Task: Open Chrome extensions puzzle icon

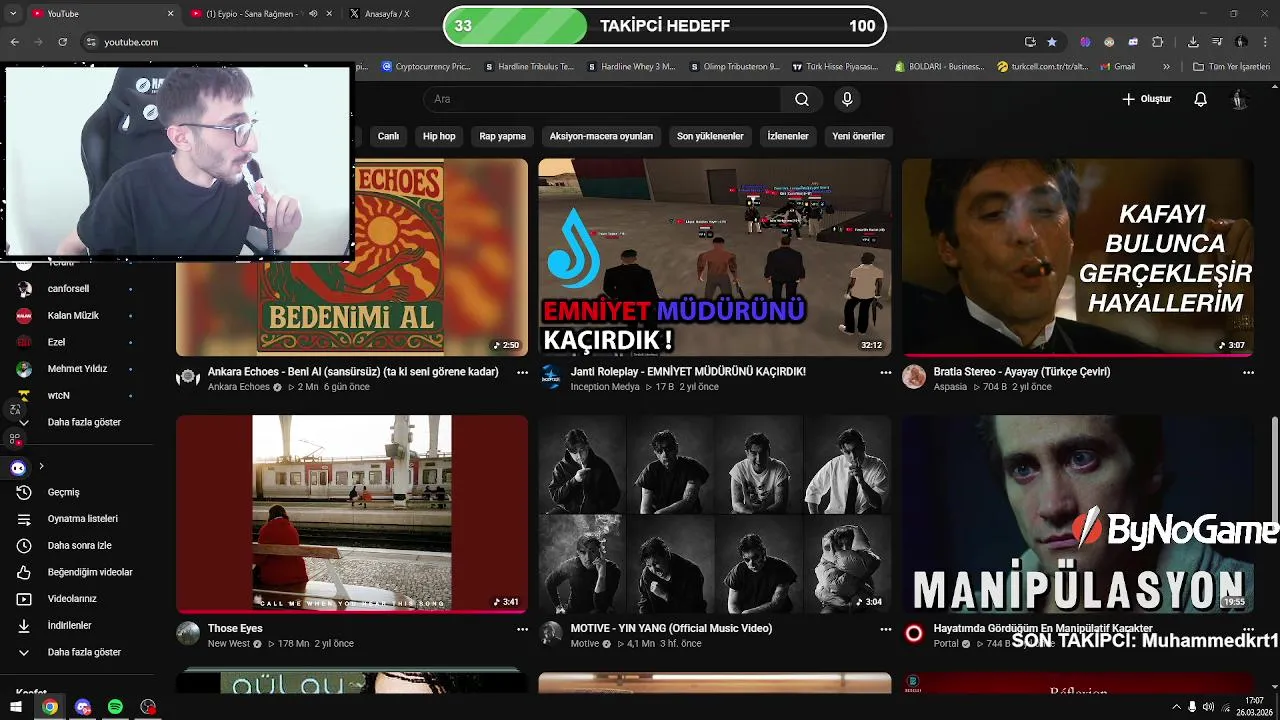Action: (1158, 42)
